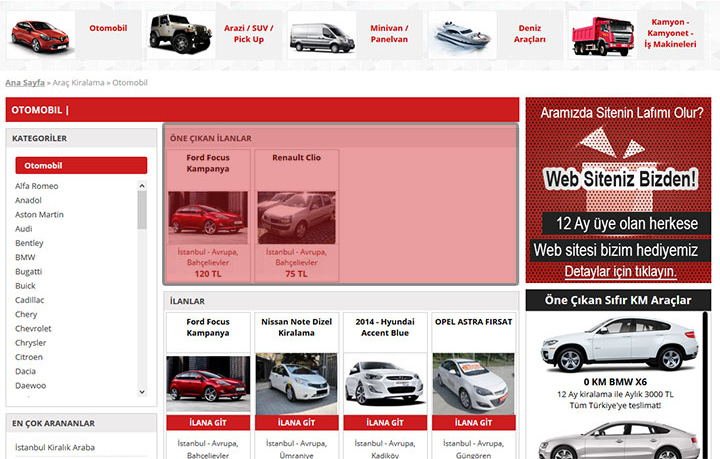The height and width of the screenshot is (459, 720).
Task: Click the yacht category image
Action: coord(462,35)
